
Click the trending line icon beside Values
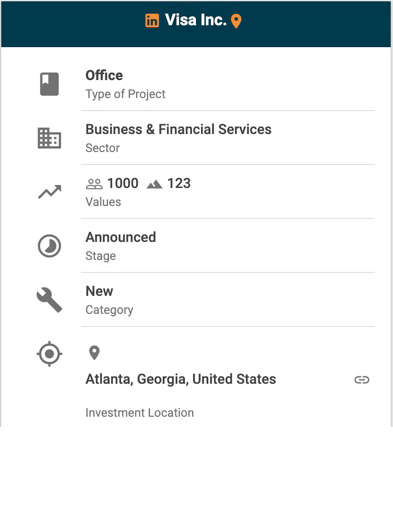(x=49, y=192)
